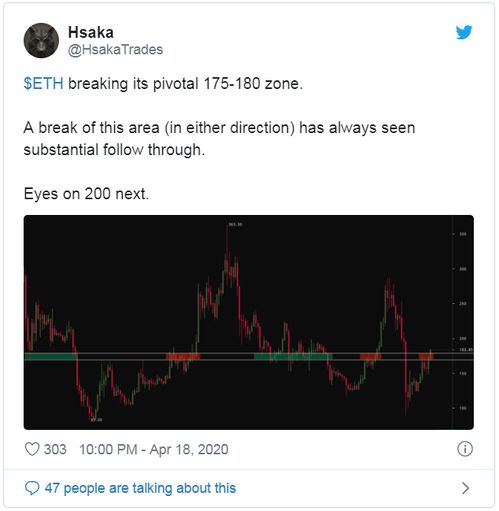Screen dimensions: 499x511
Task: Enlarge the ETH price chart image
Action: (x=249, y=322)
